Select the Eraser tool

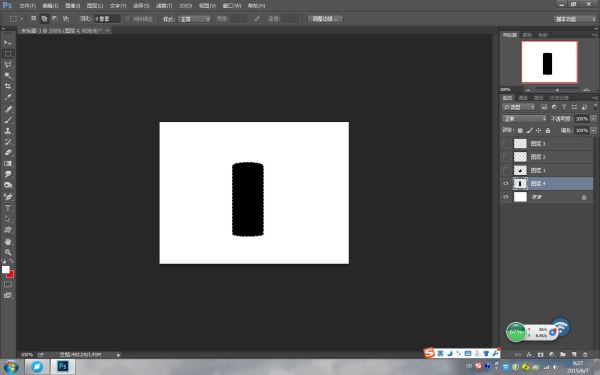point(8,152)
